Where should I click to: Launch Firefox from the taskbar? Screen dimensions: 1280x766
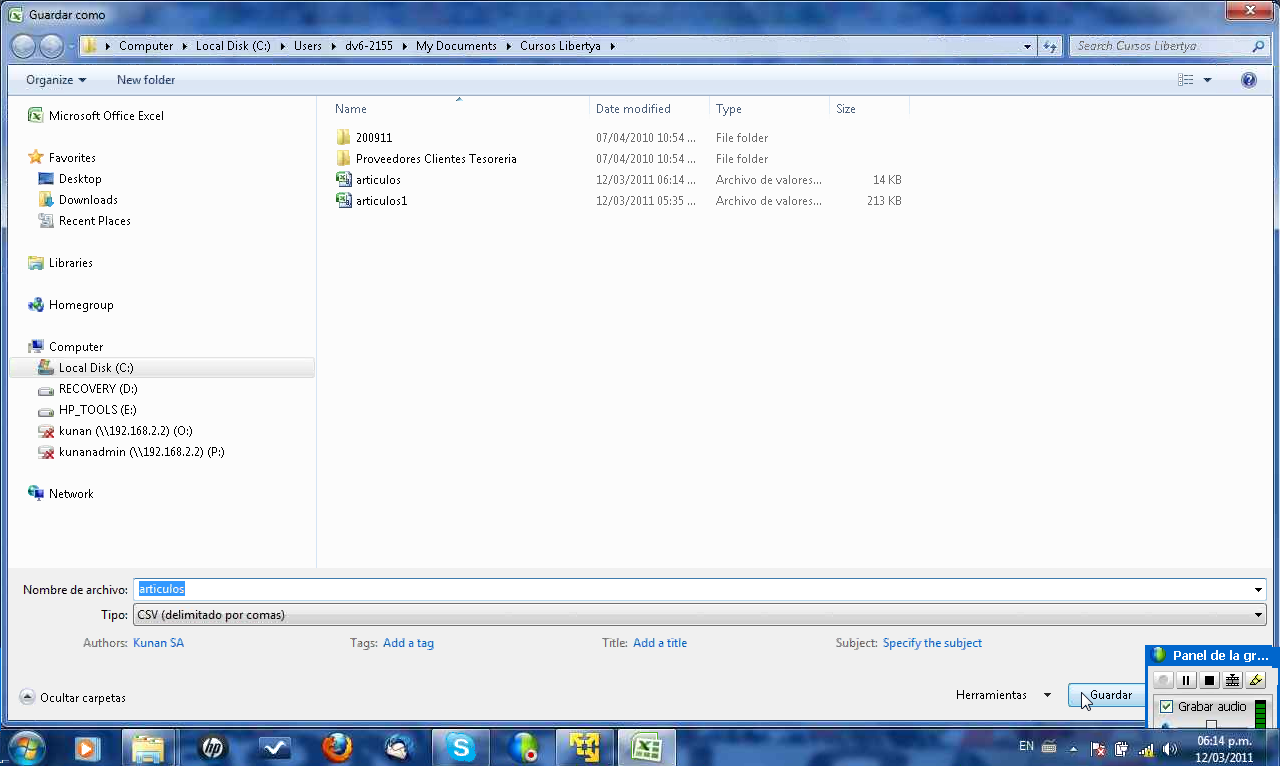[337, 747]
